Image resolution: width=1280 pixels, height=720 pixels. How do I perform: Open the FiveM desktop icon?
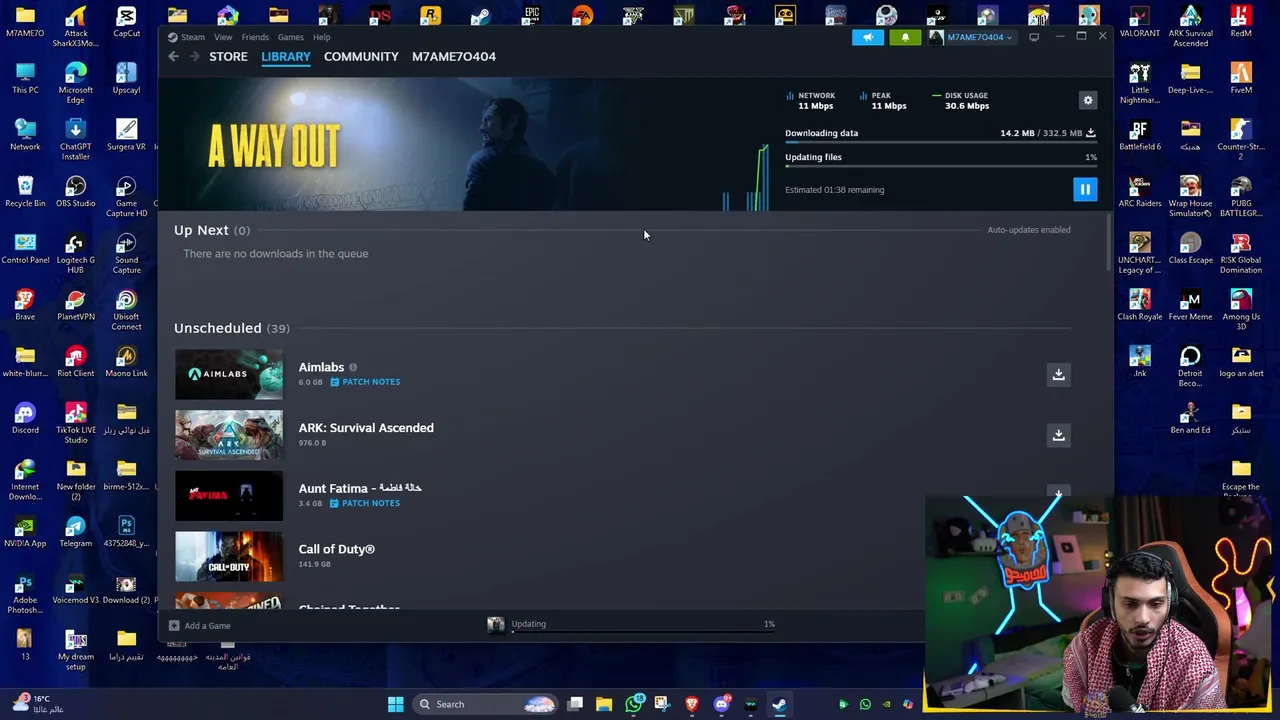(x=1241, y=78)
